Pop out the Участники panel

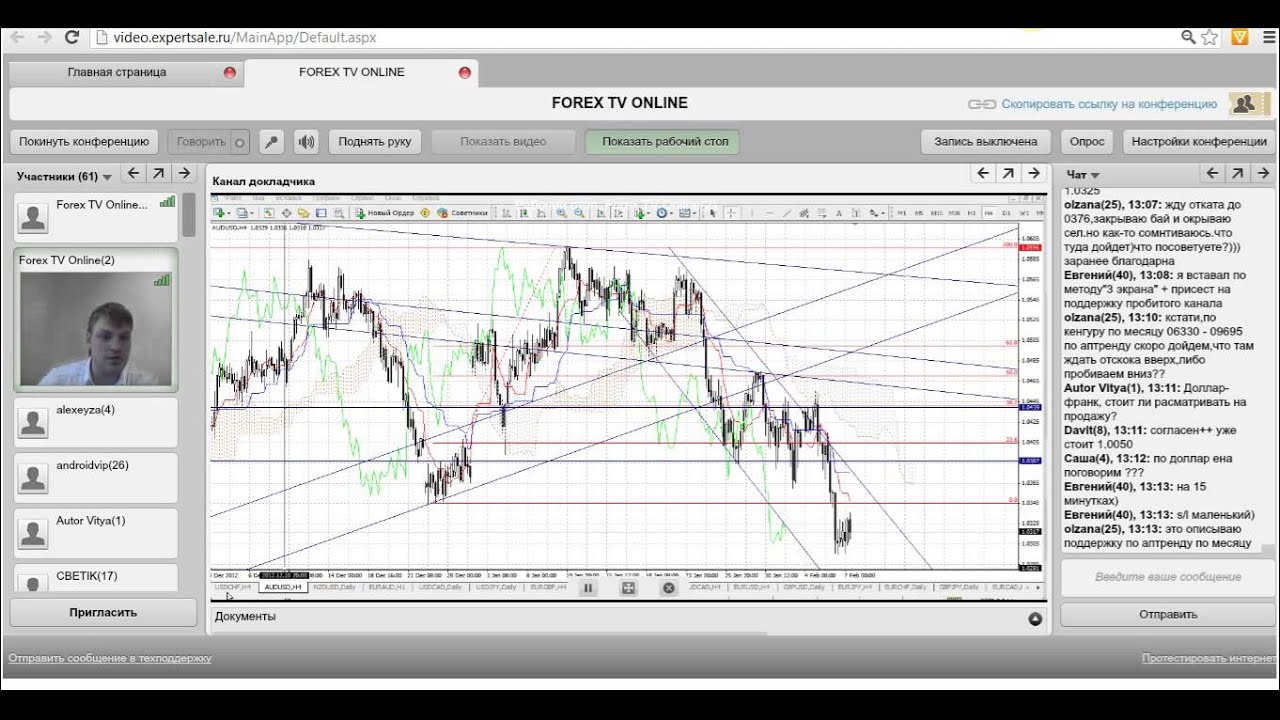pyautogui.click(x=159, y=174)
